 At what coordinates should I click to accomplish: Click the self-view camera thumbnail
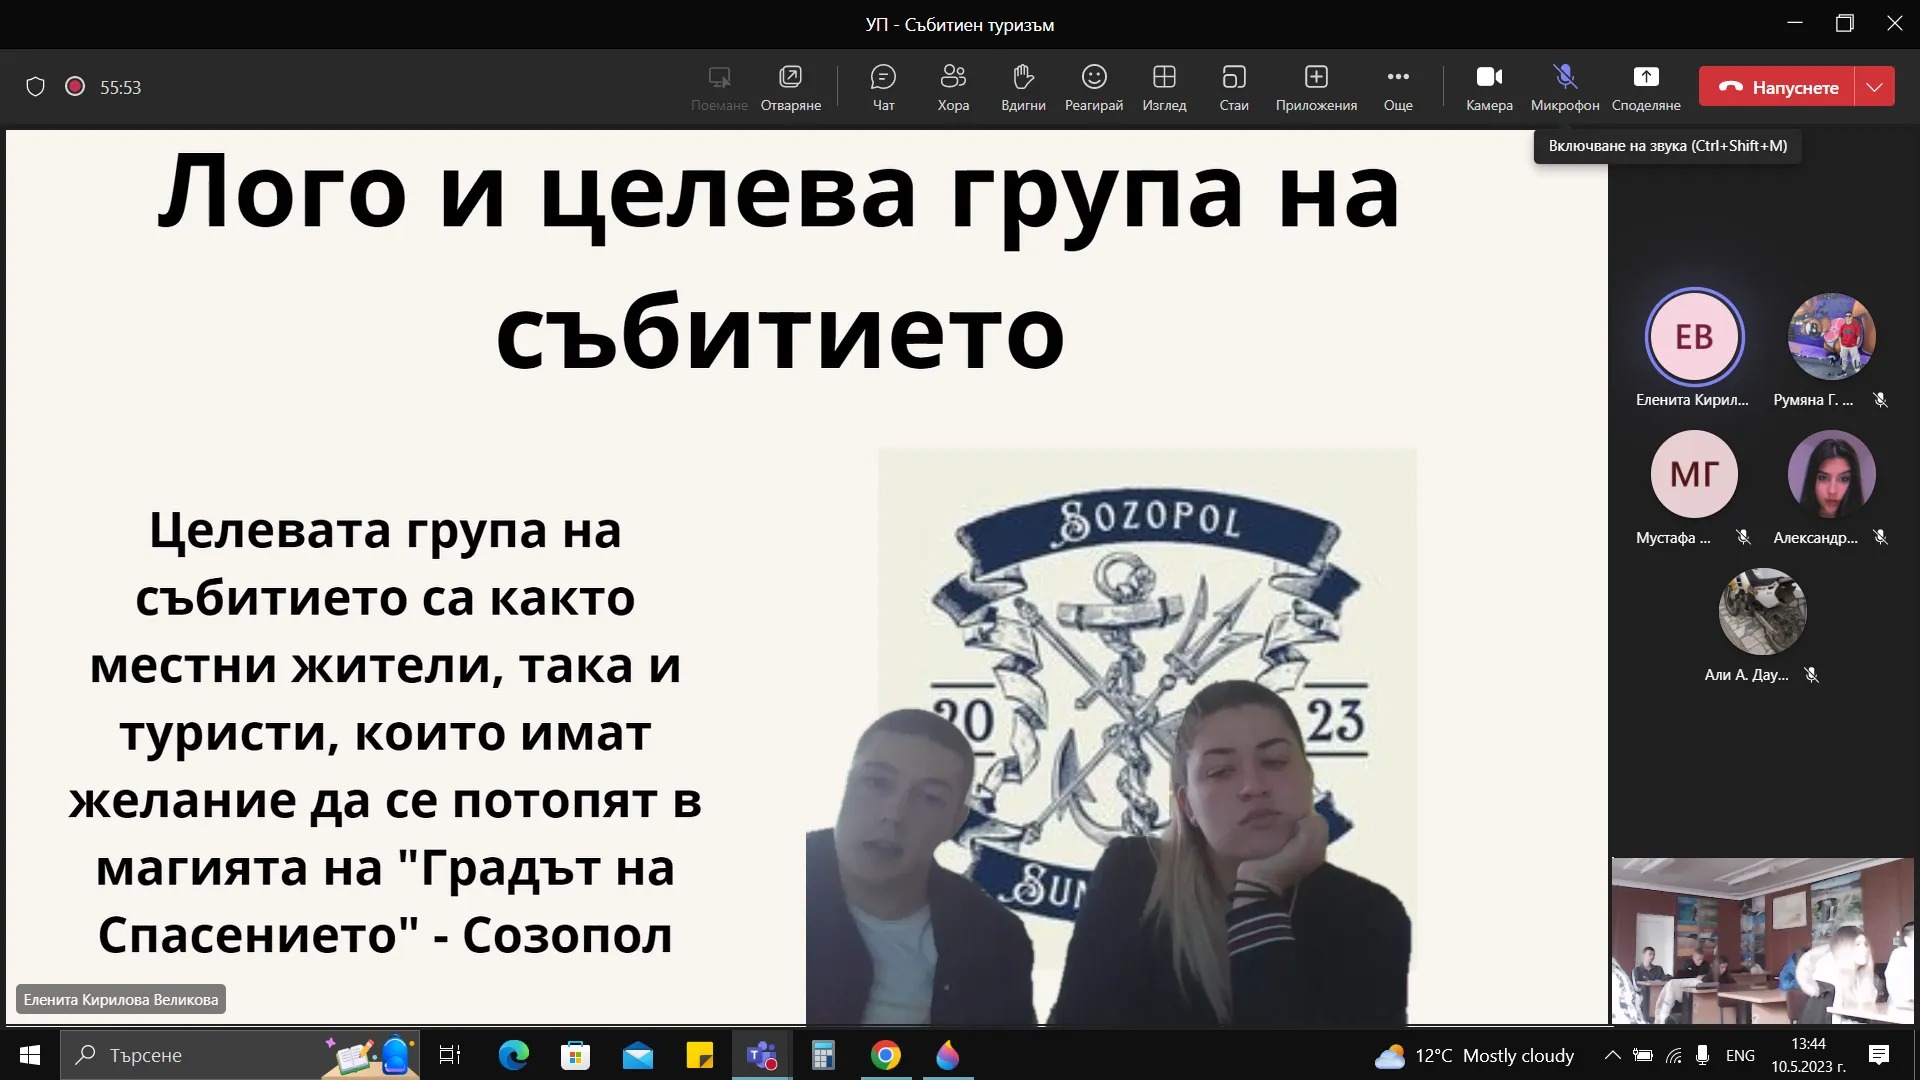1762,941
